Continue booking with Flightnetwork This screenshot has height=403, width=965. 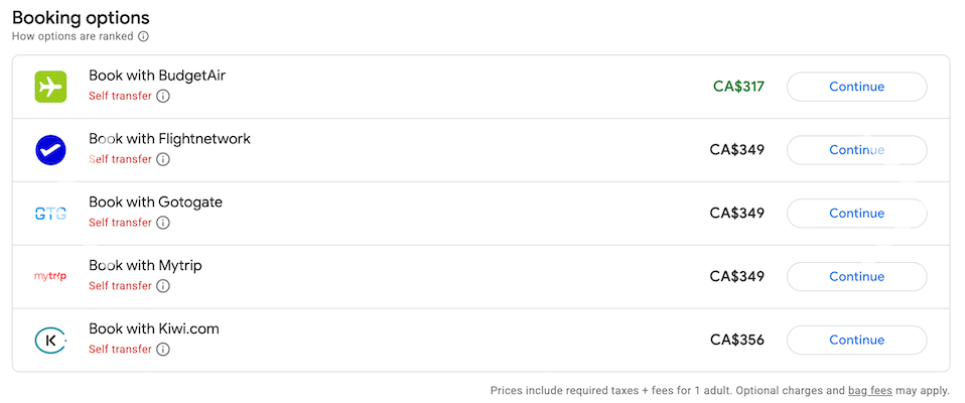(x=857, y=150)
